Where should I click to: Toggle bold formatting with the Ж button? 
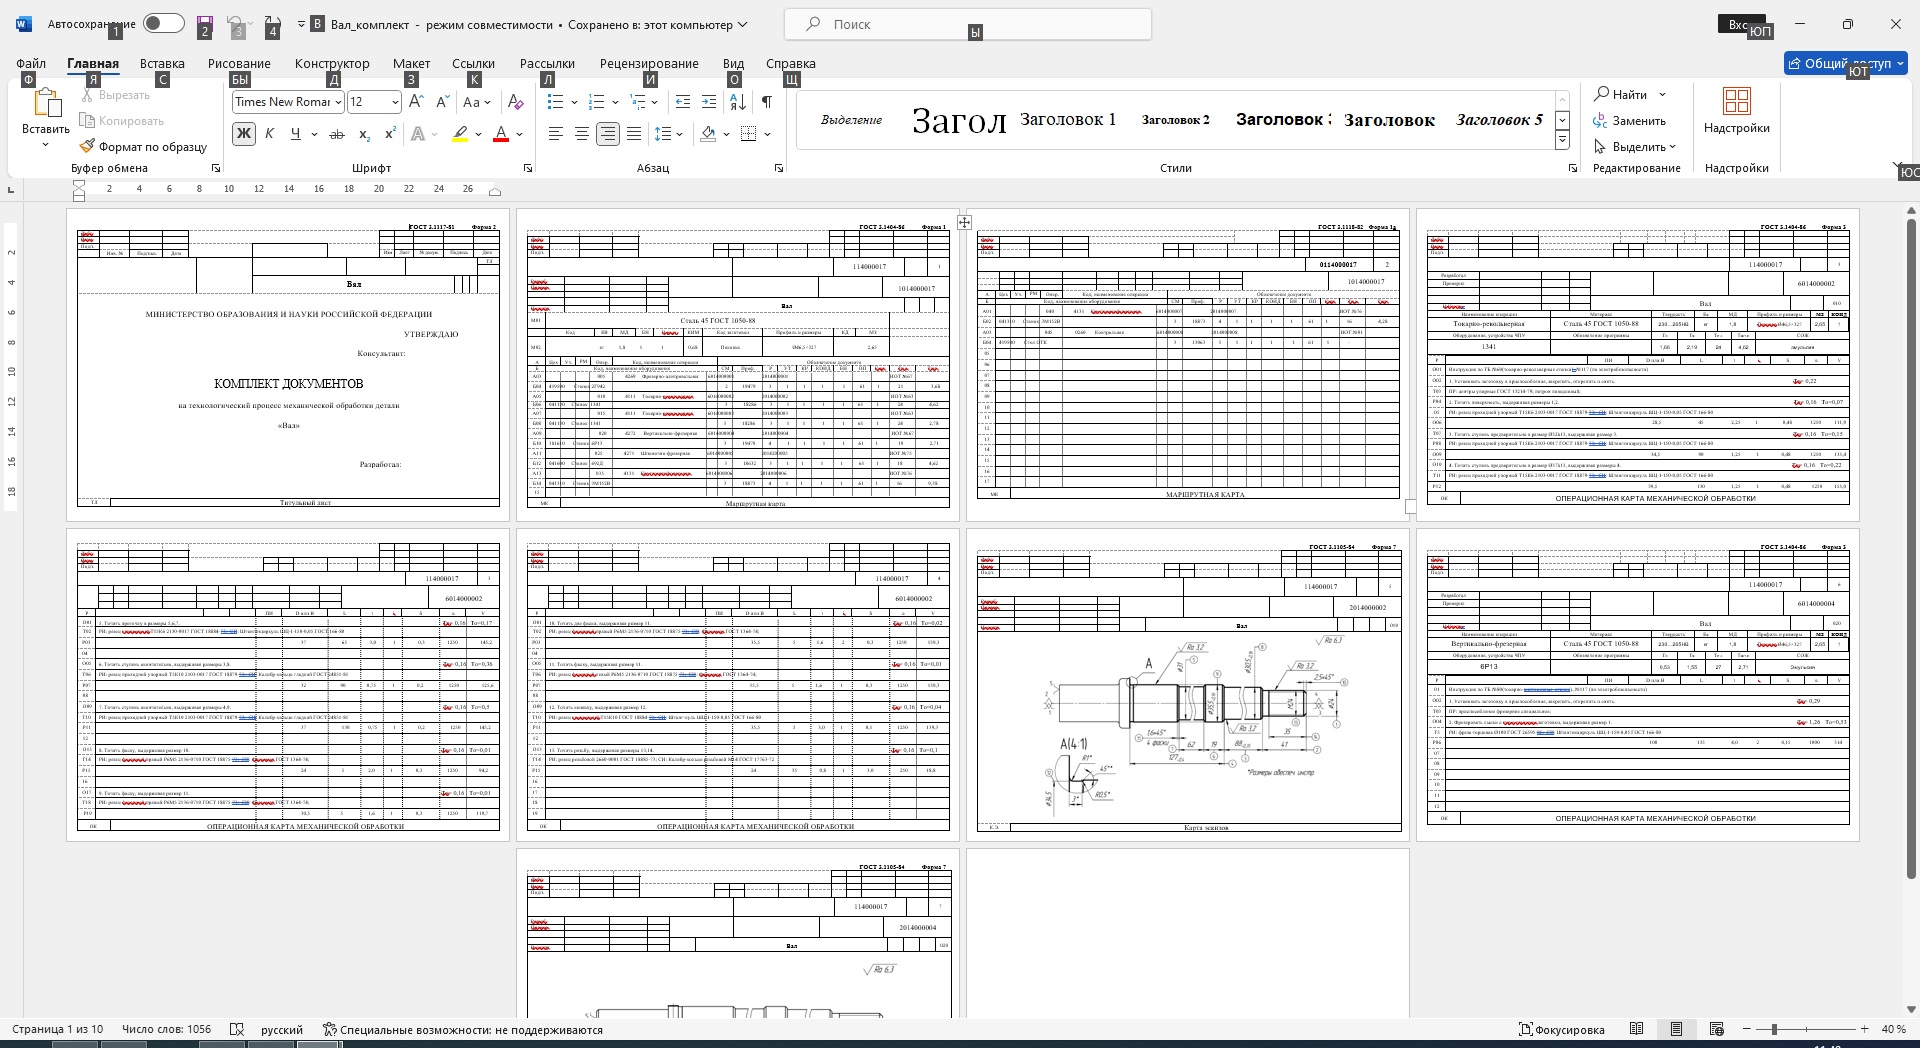coord(243,134)
